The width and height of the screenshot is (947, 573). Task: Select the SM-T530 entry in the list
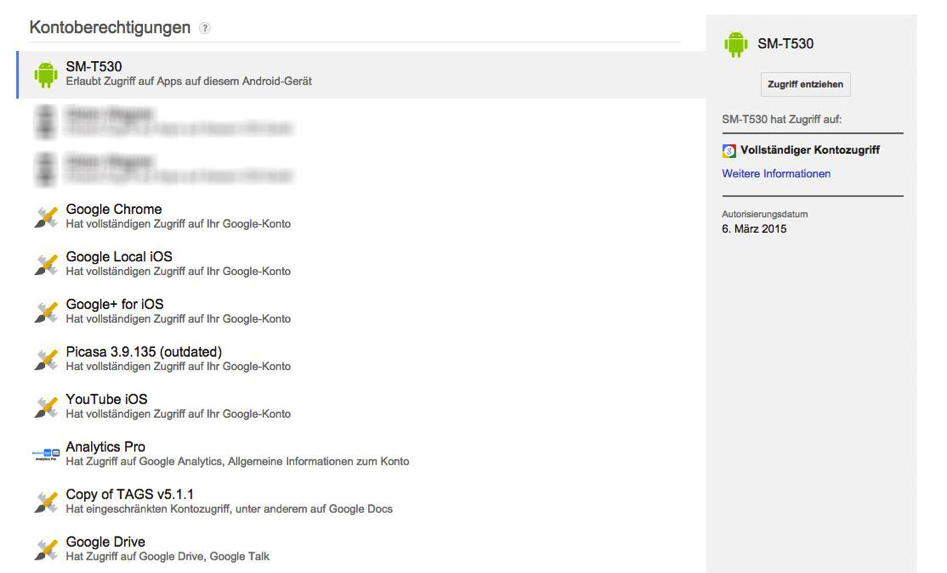click(361, 74)
